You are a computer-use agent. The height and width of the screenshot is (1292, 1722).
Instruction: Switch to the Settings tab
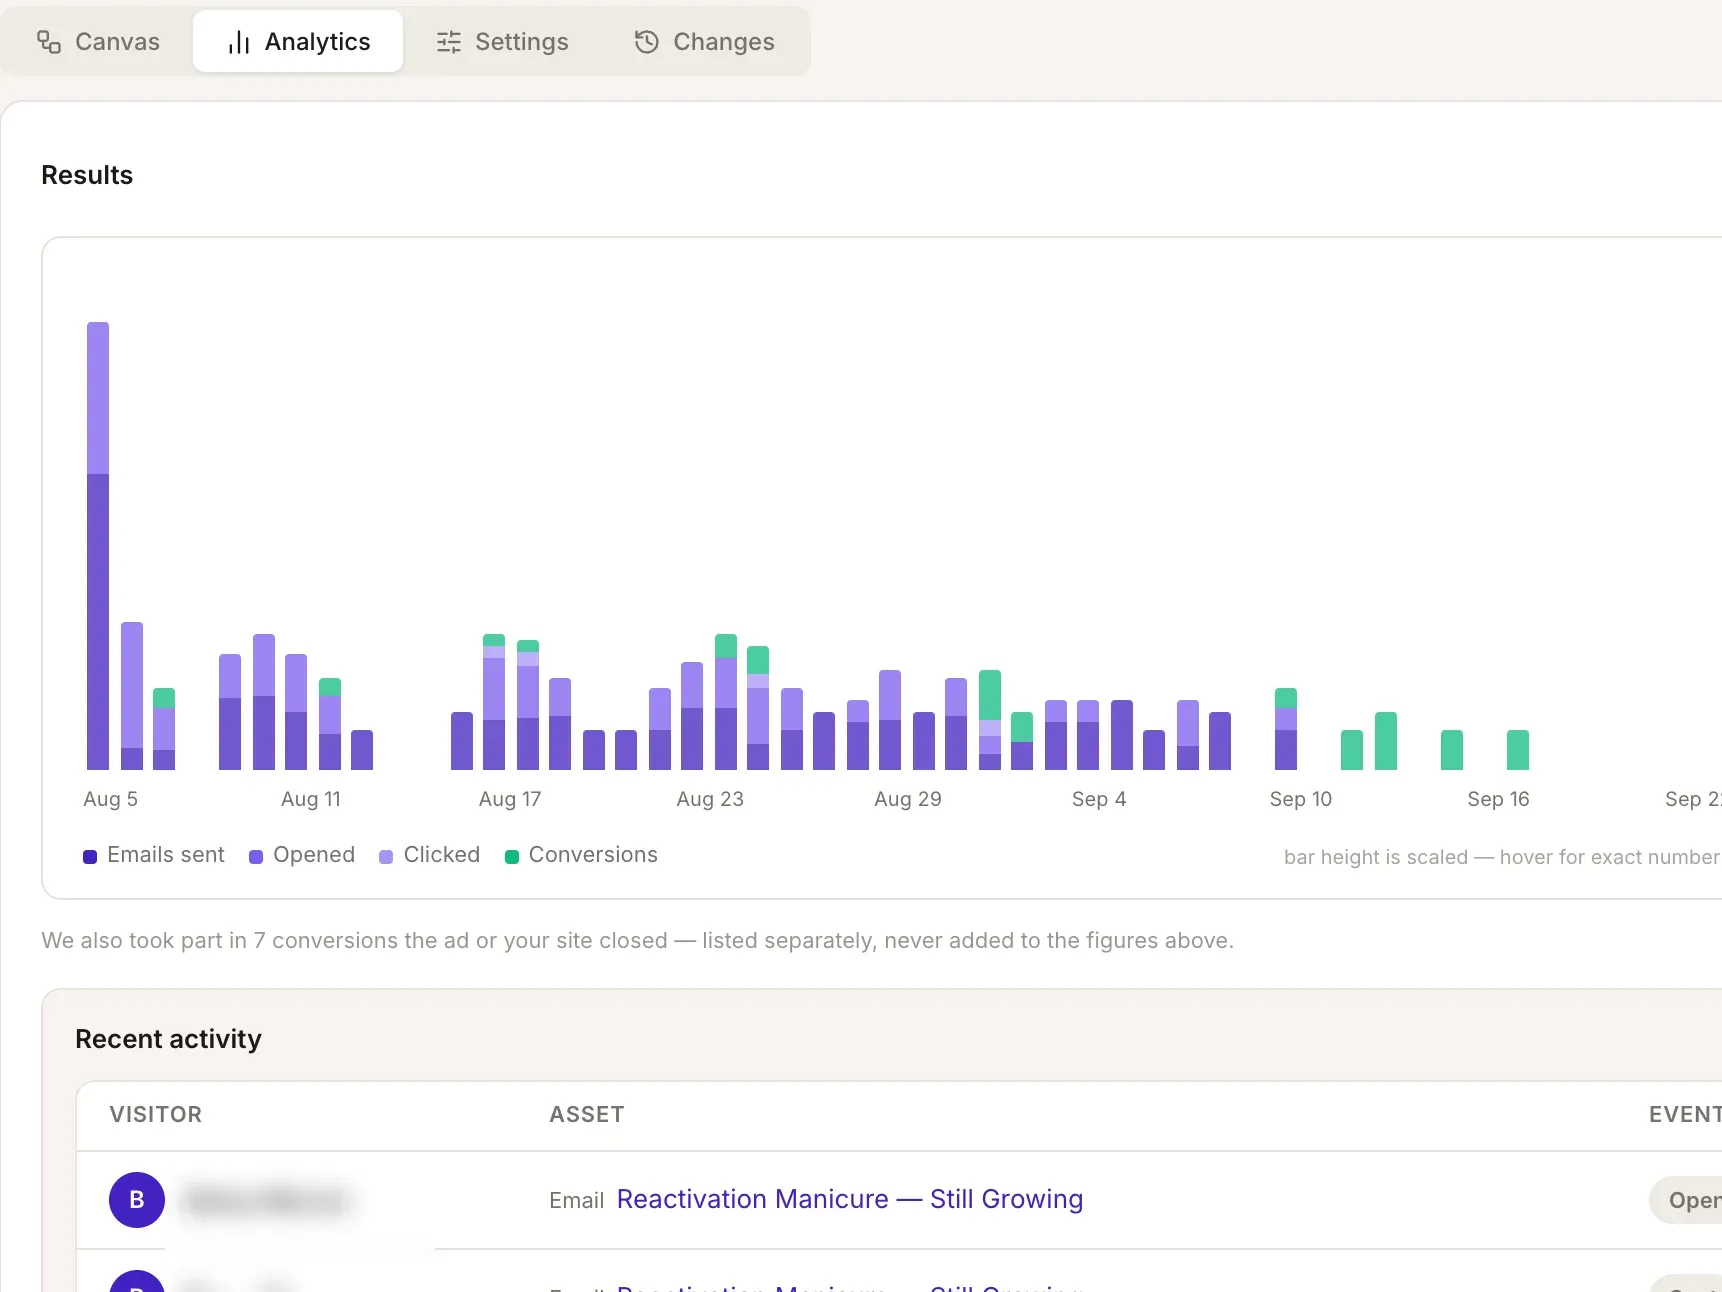tap(502, 42)
